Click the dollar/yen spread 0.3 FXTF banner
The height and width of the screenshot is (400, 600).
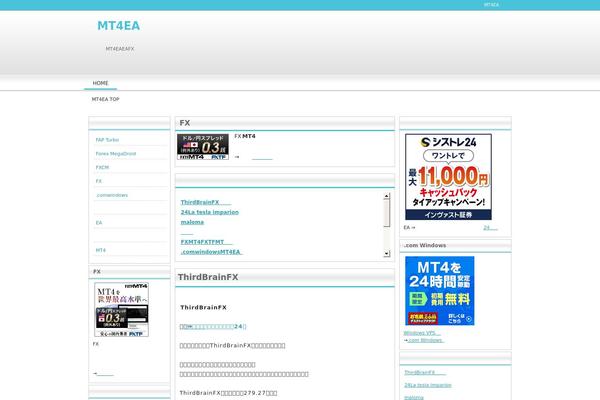(203, 146)
